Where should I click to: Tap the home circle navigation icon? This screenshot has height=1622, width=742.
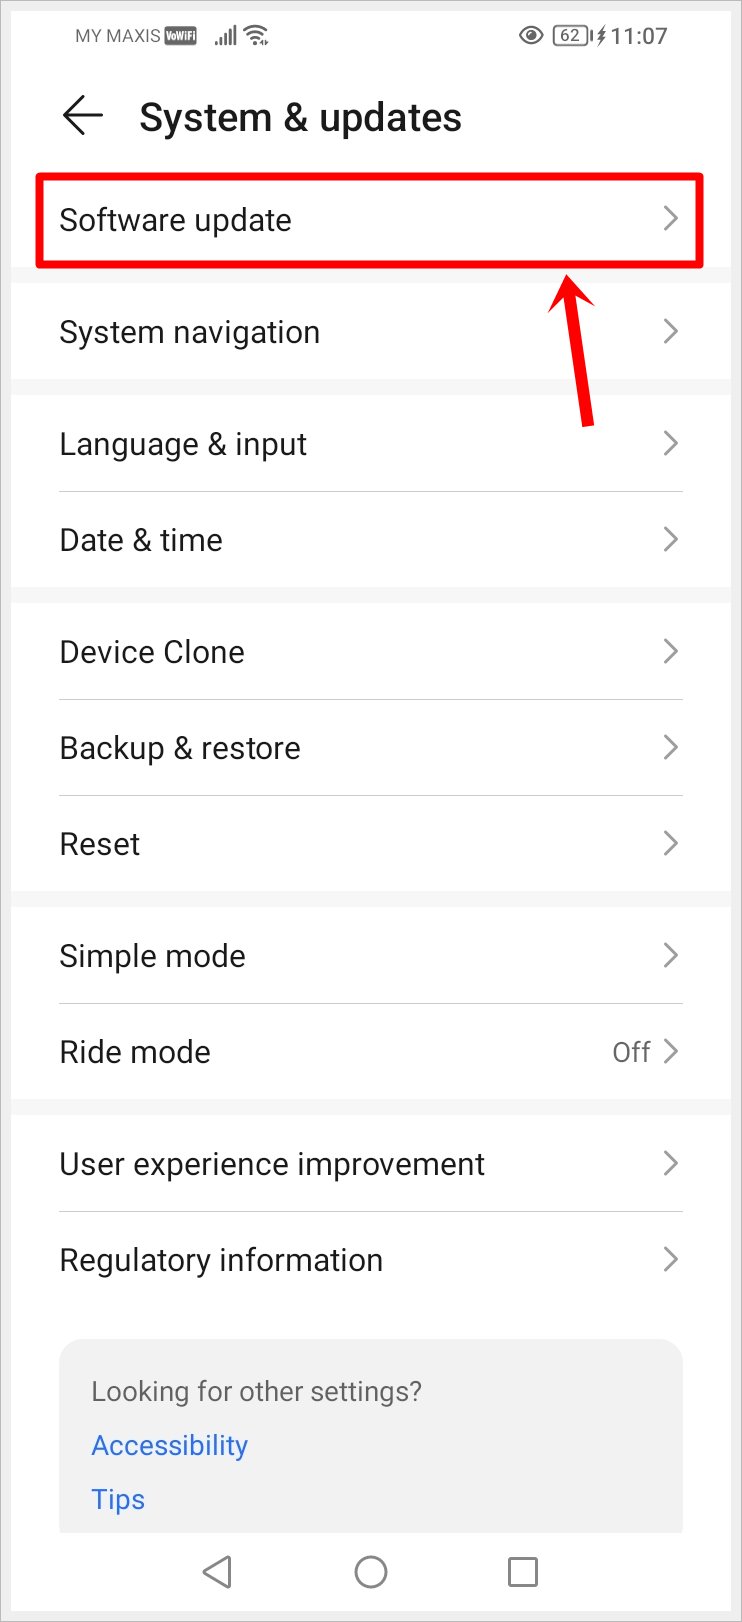(x=370, y=1572)
